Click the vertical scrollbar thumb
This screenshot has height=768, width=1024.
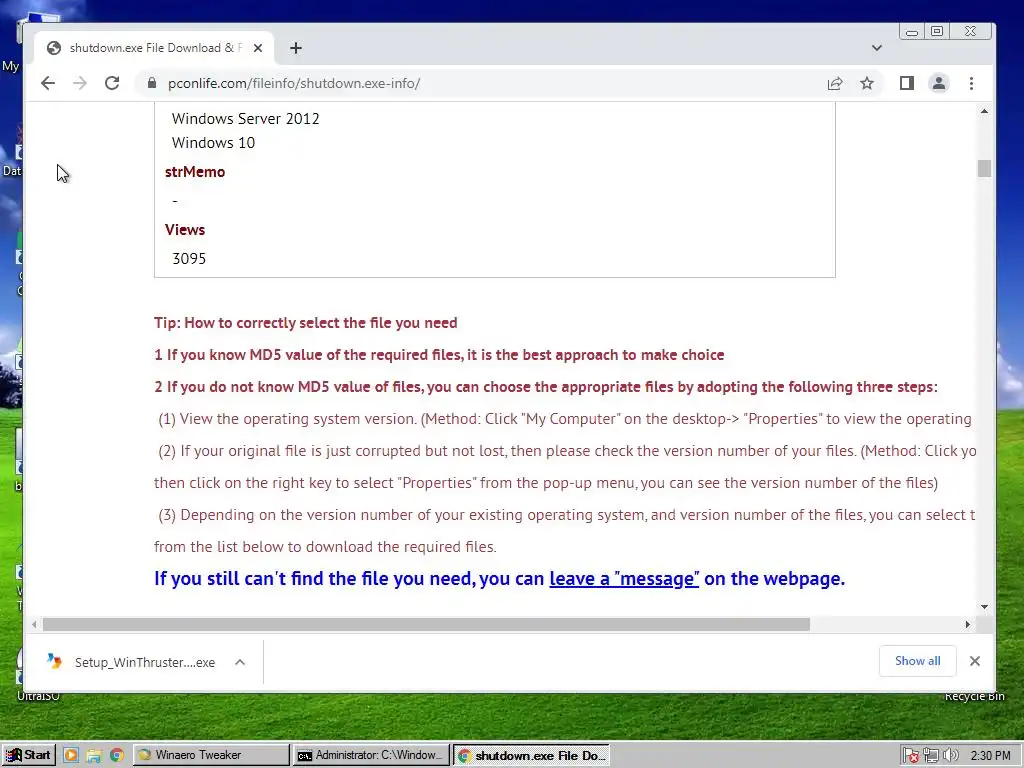[984, 168]
